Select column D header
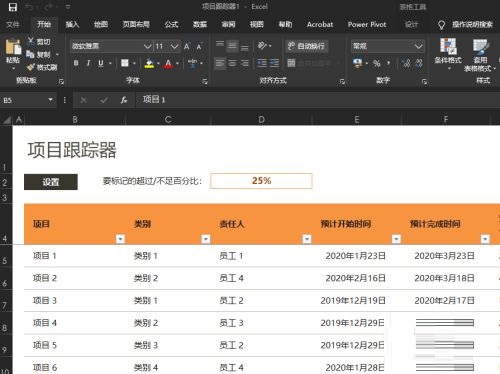Screen dimensions: 500x374 [262, 120]
